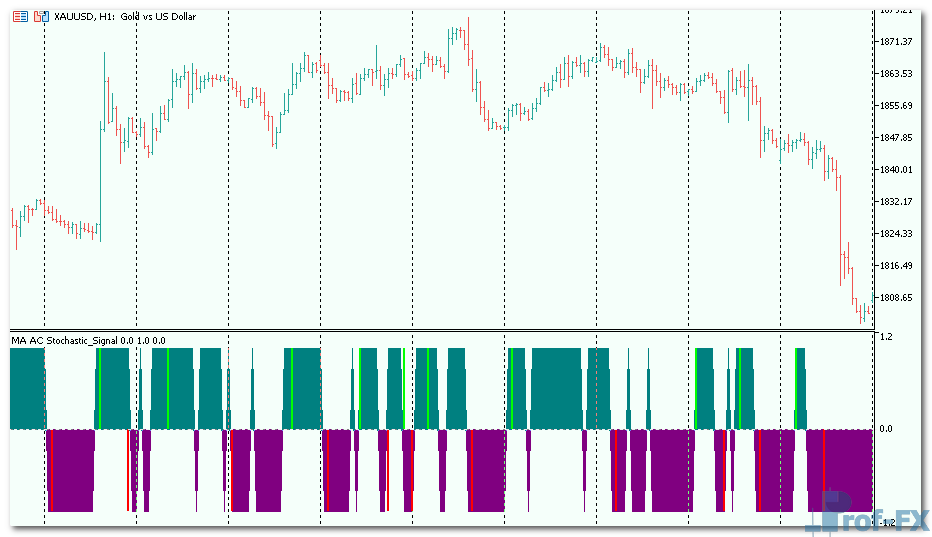Click the divider between chart and indicator
Viewport: 932px width, 537px height.
coord(440,331)
